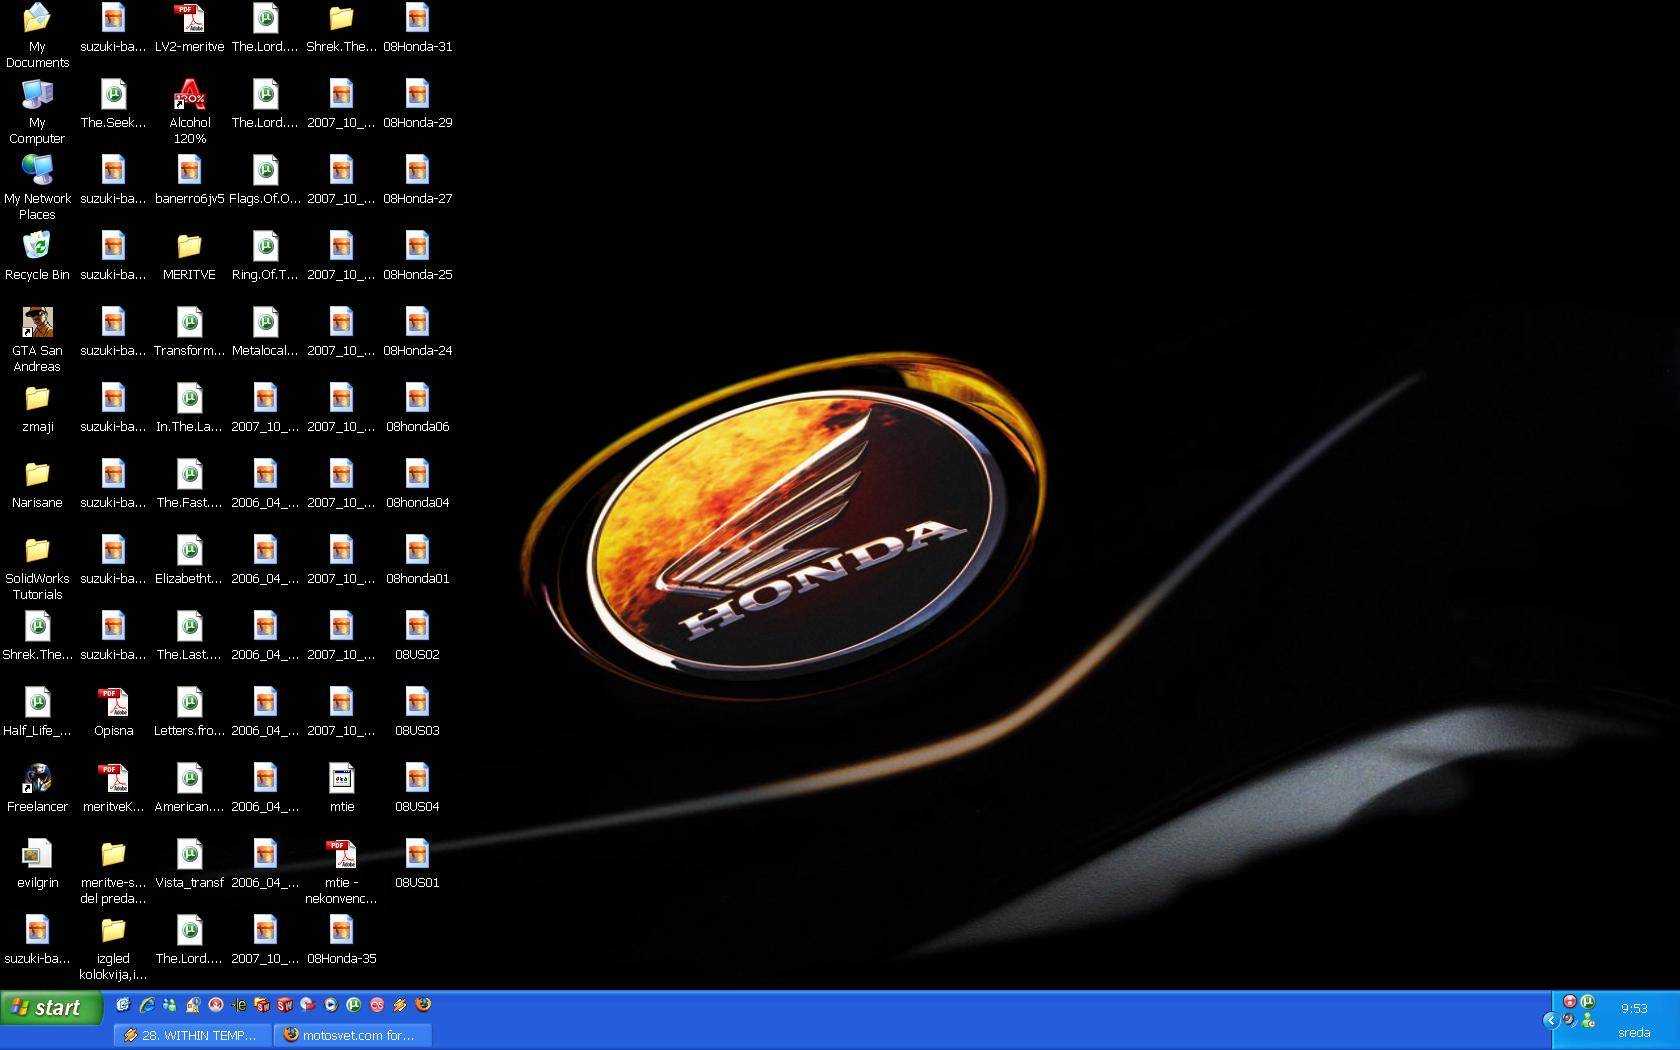Image resolution: width=1680 pixels, height=1050 pixels.
Task: Select the 08honda04 image
Action: click(417, 484)
